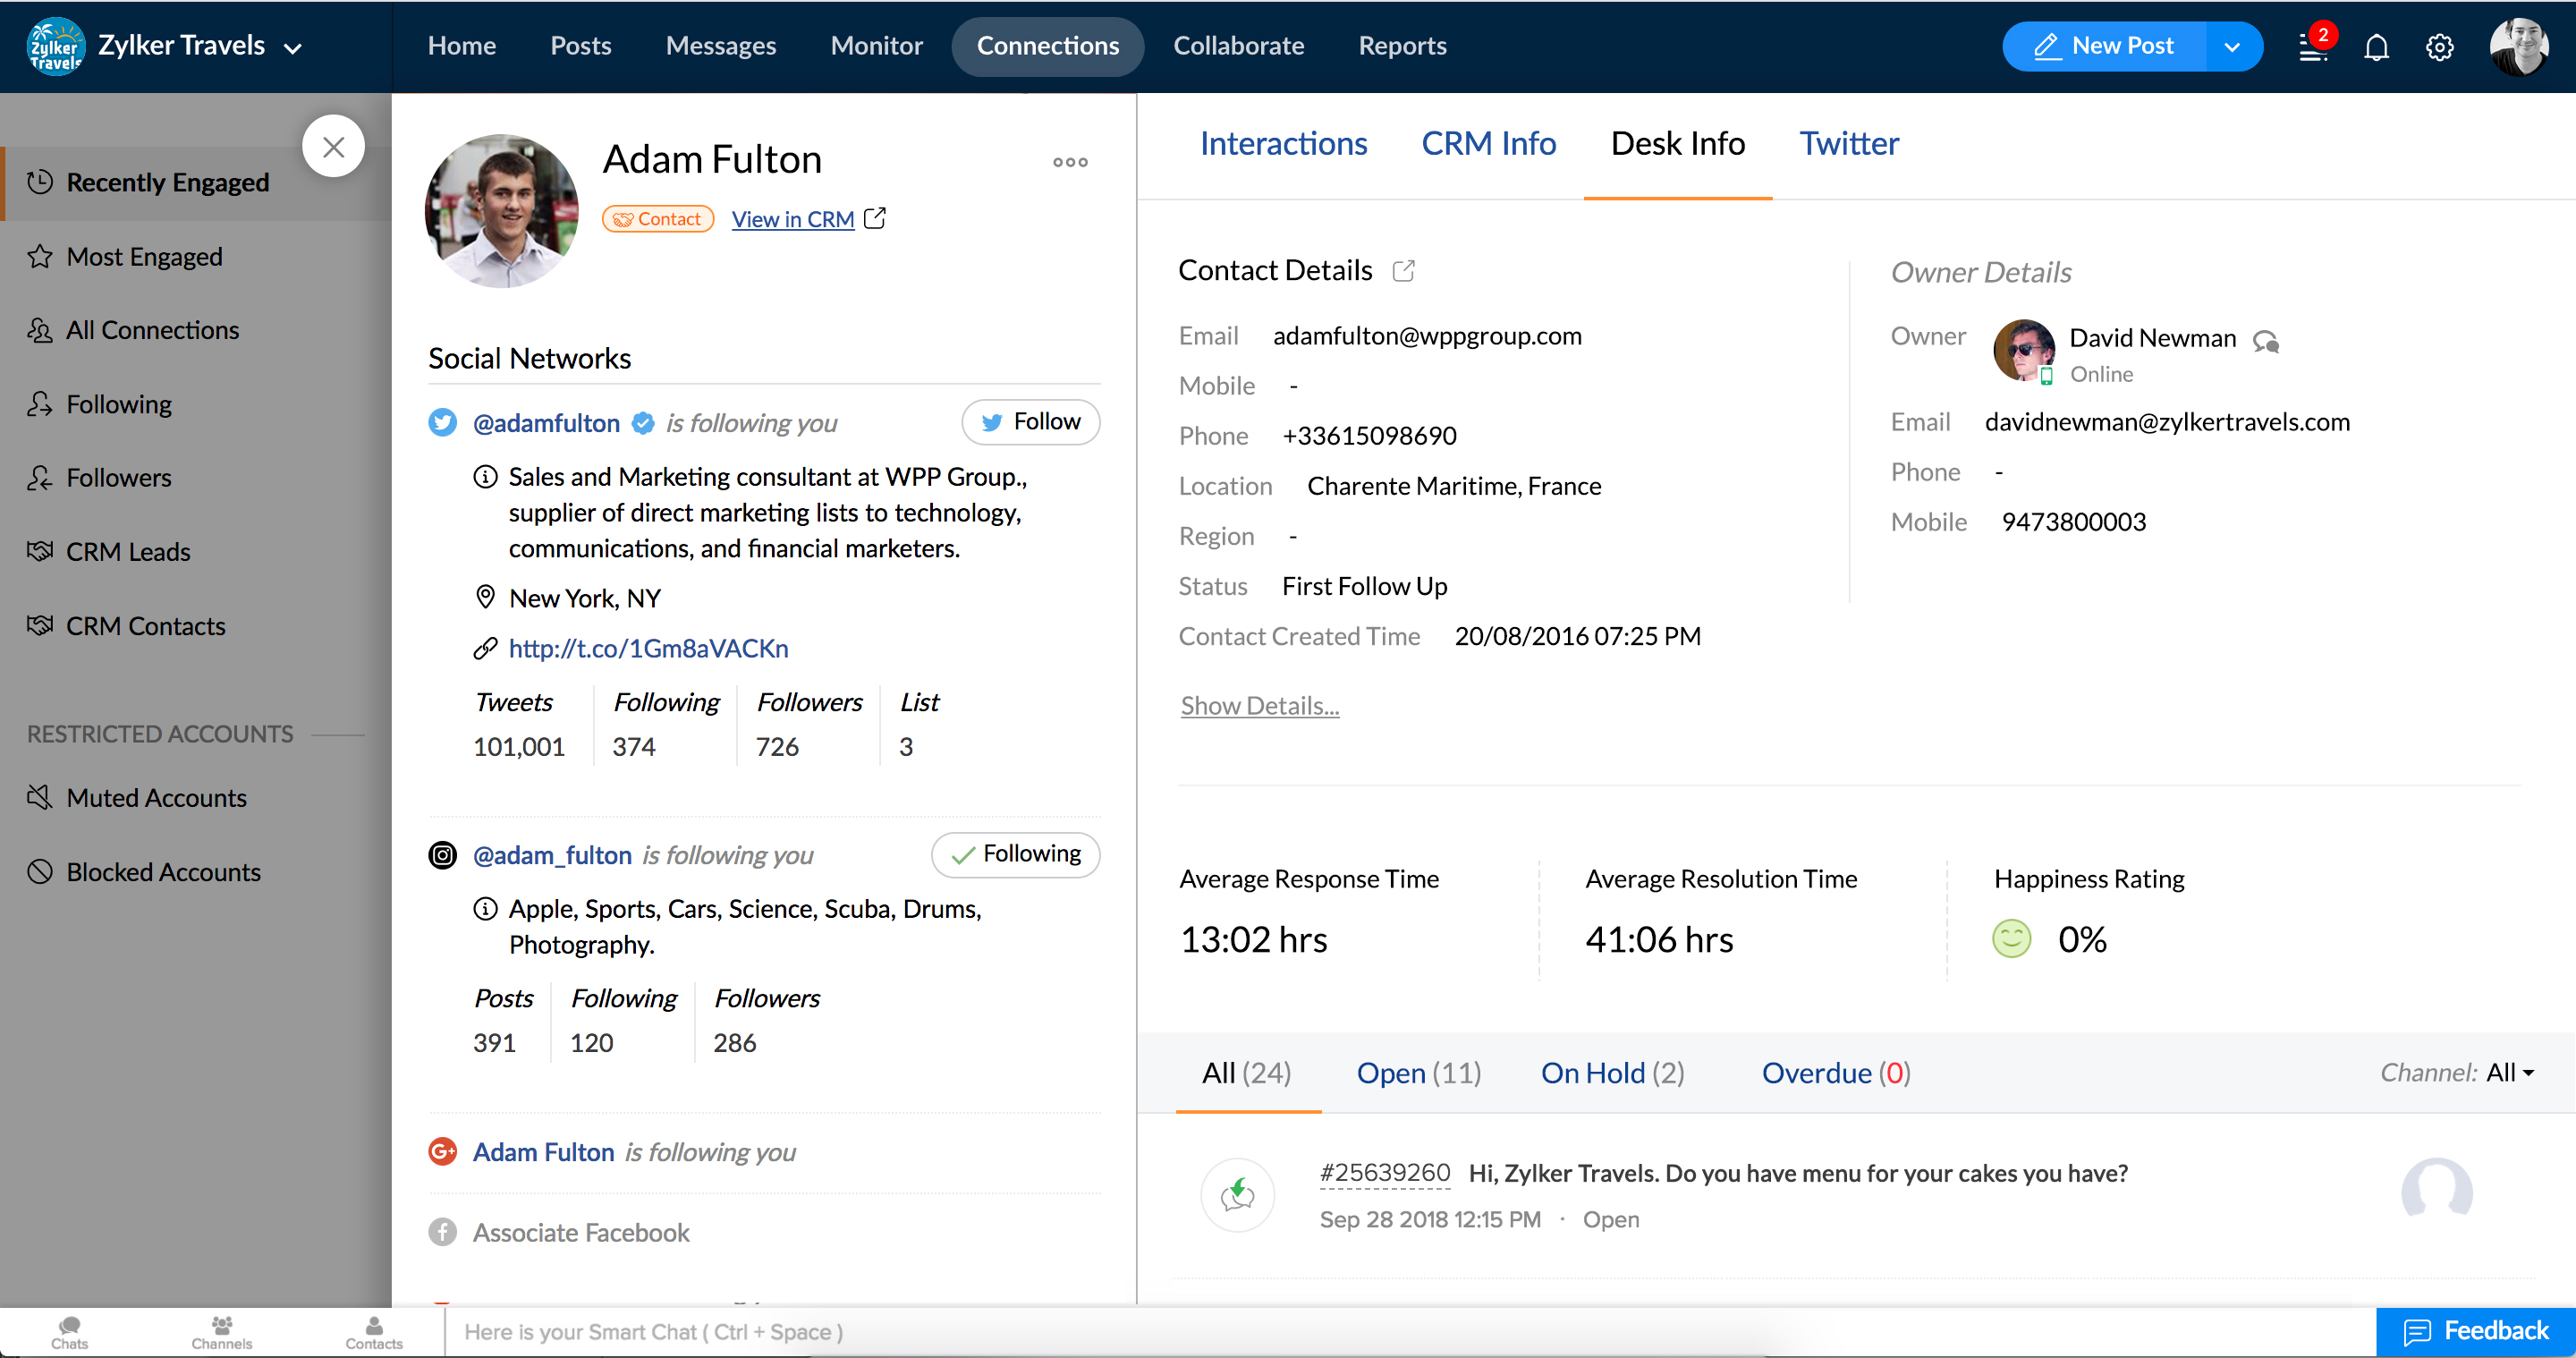Viewport: 2576px width, 1358px height.
Task: Close the connections sidebar panel
Action: (x=333, y=147)
